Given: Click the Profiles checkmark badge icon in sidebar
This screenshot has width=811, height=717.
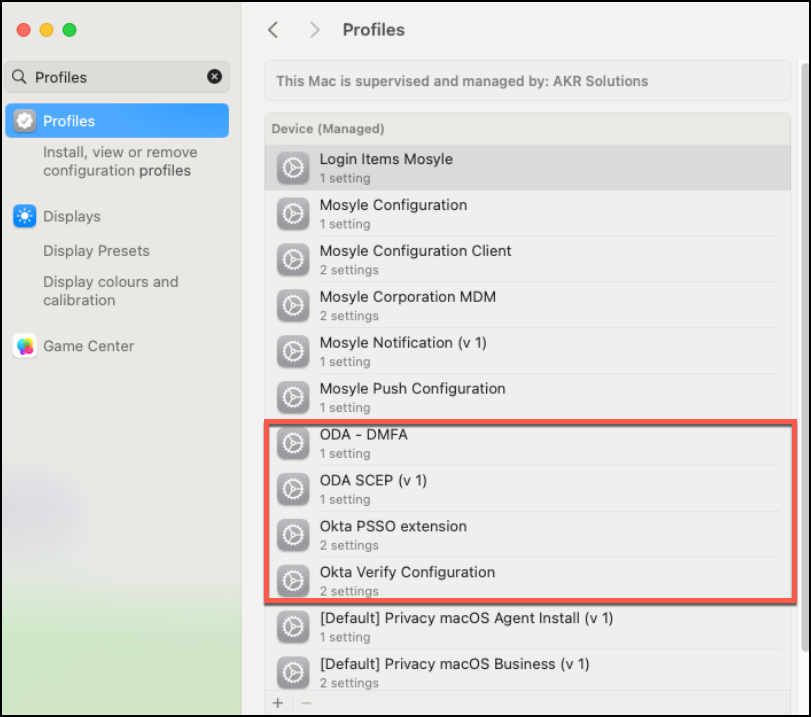Looking at the screenshot, I should 25,121.
